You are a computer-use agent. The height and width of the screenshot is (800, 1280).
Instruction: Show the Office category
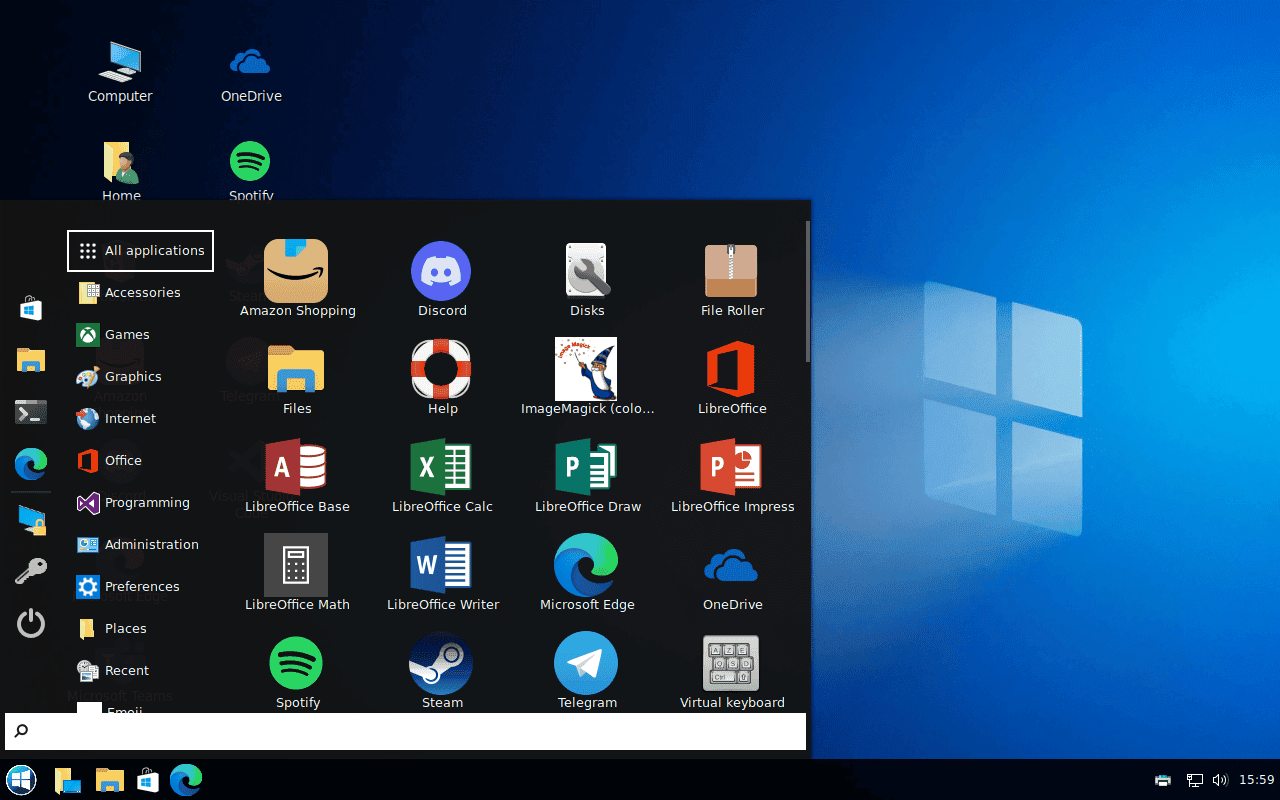coord(140,461)
